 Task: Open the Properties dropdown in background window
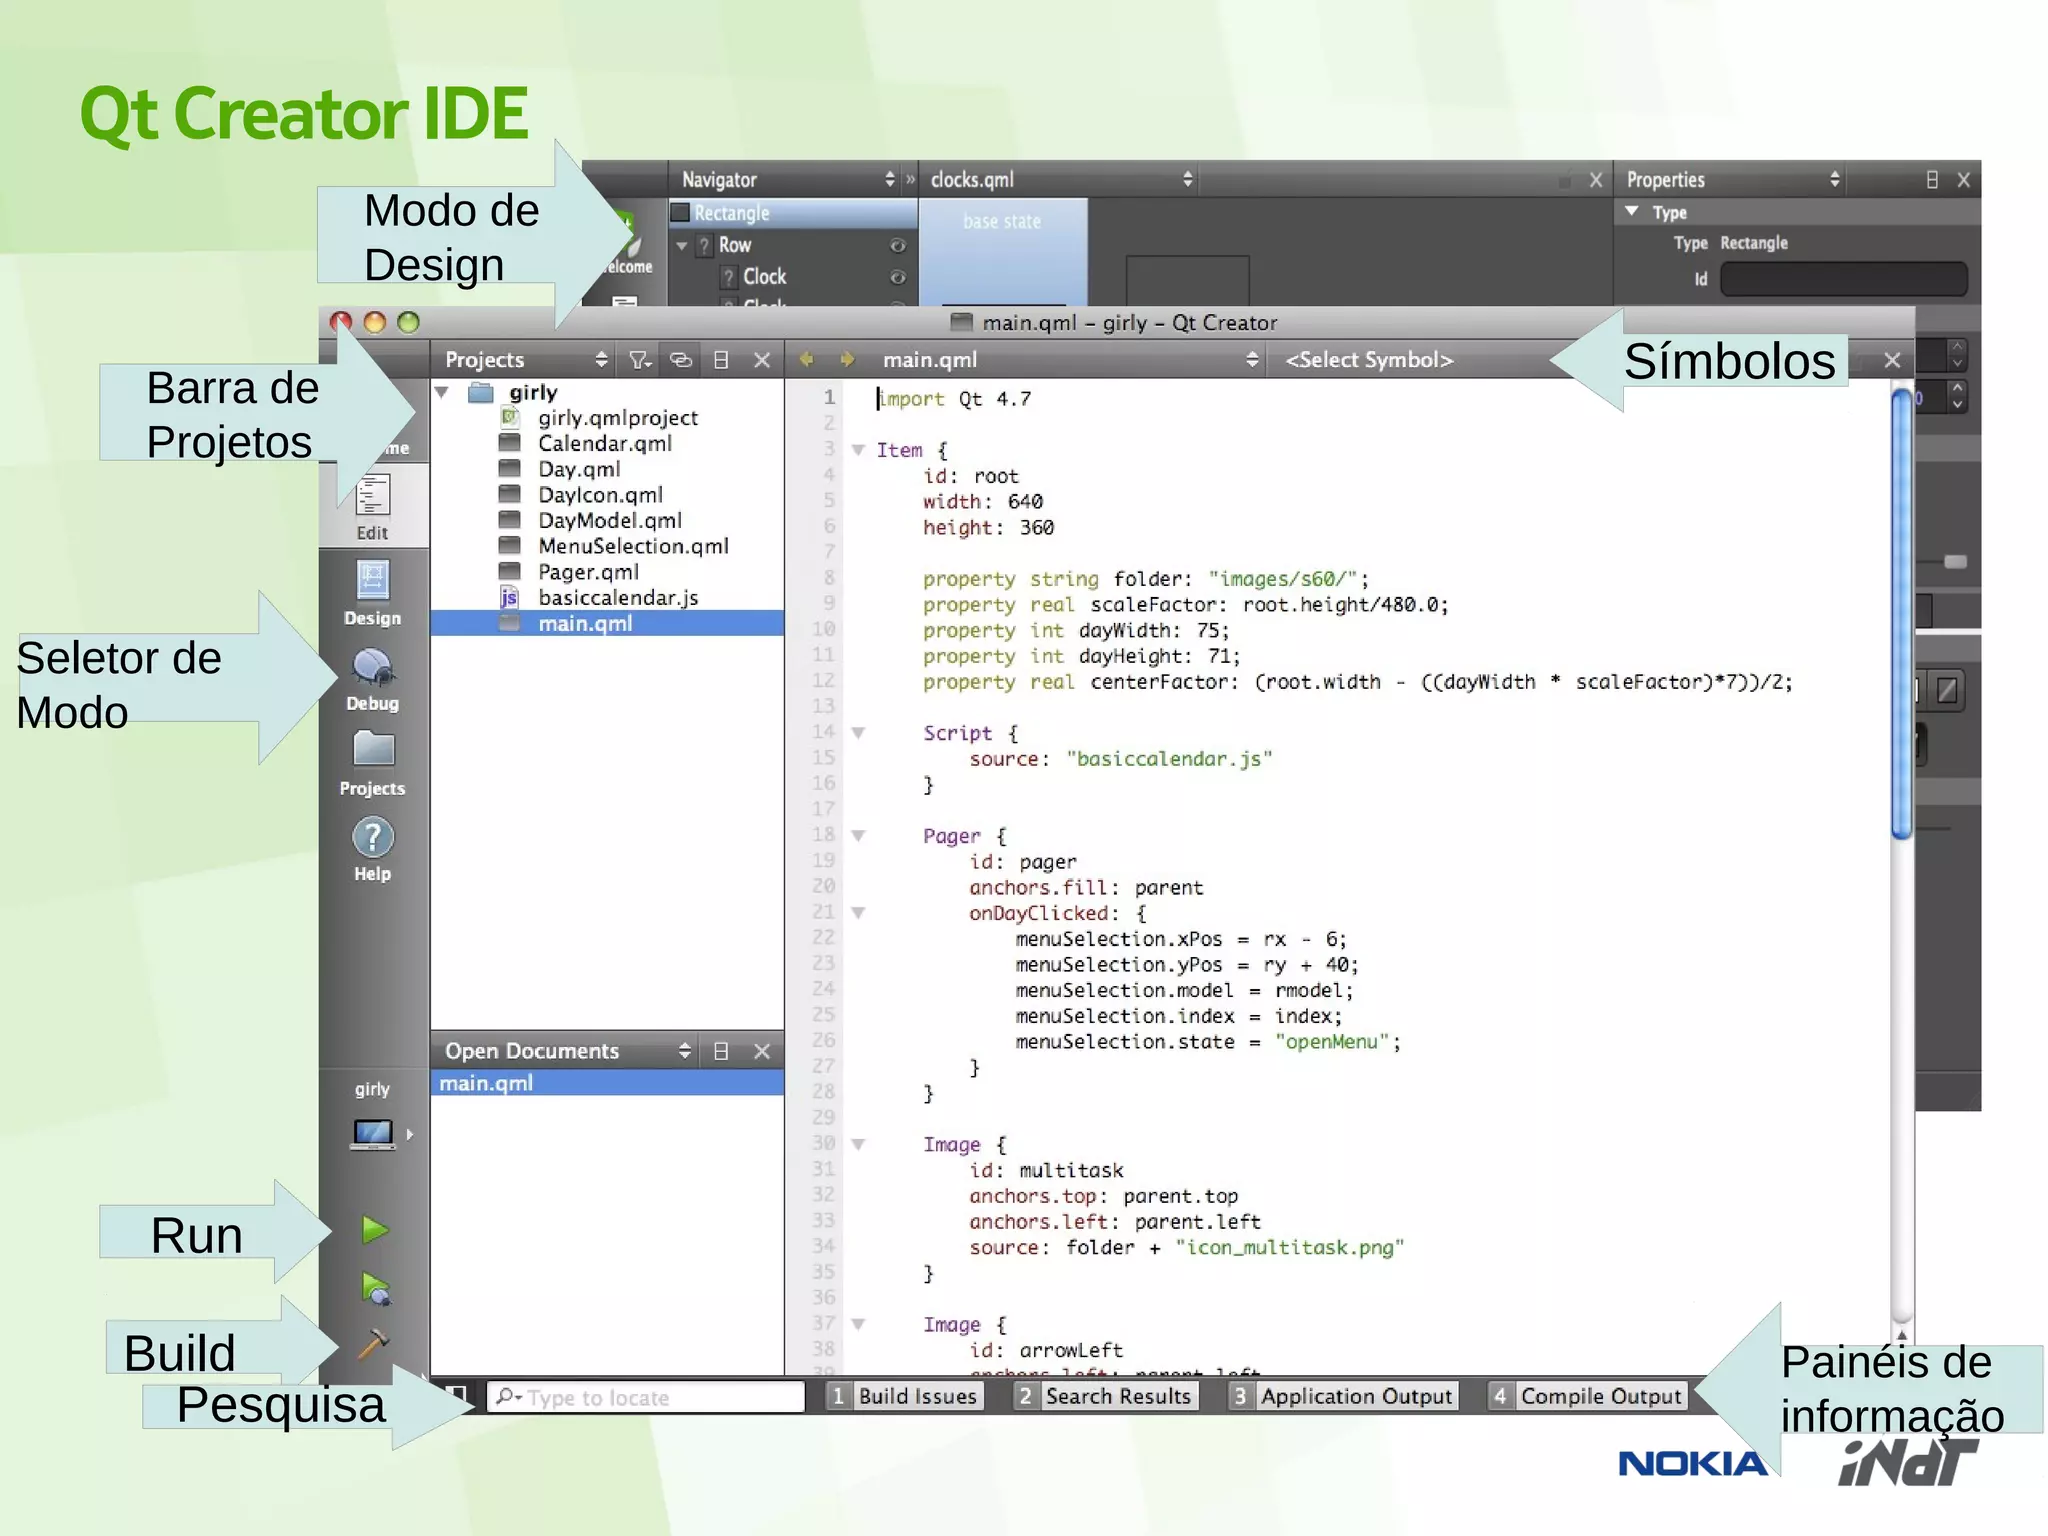pos(1835,180)
